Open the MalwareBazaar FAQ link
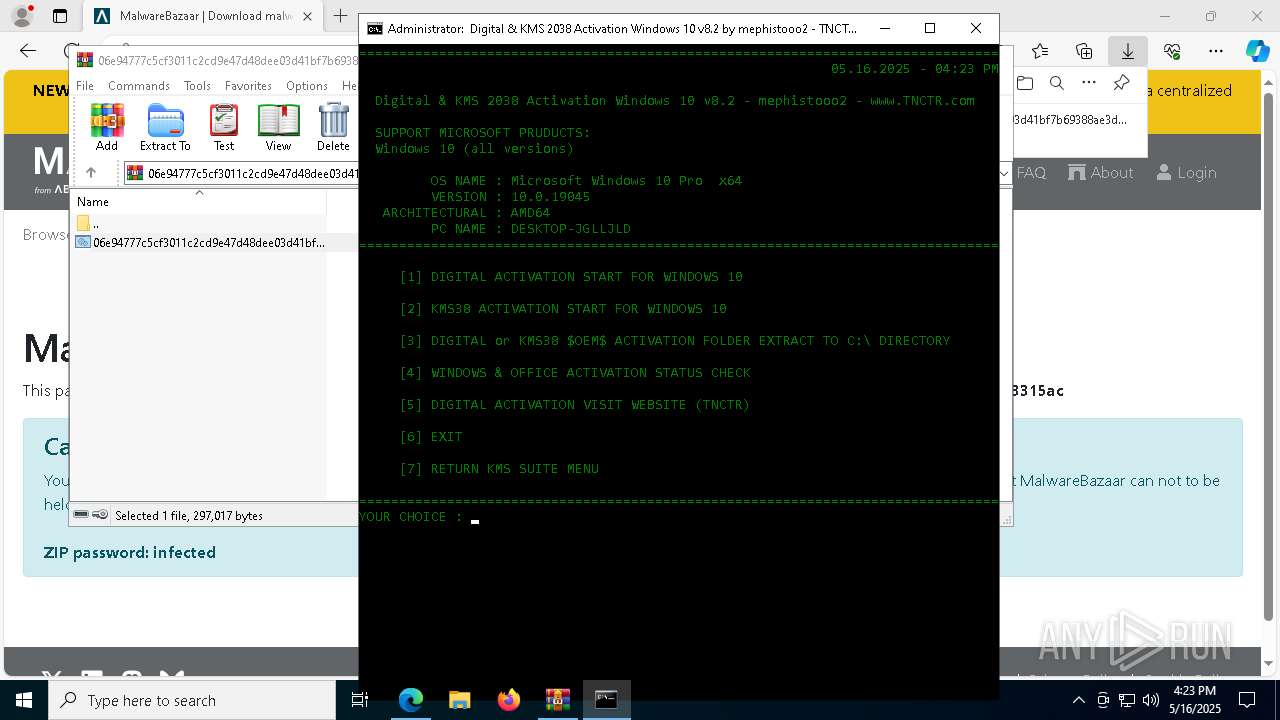Screen dimensions: 1280x720 click(1031, 173)
